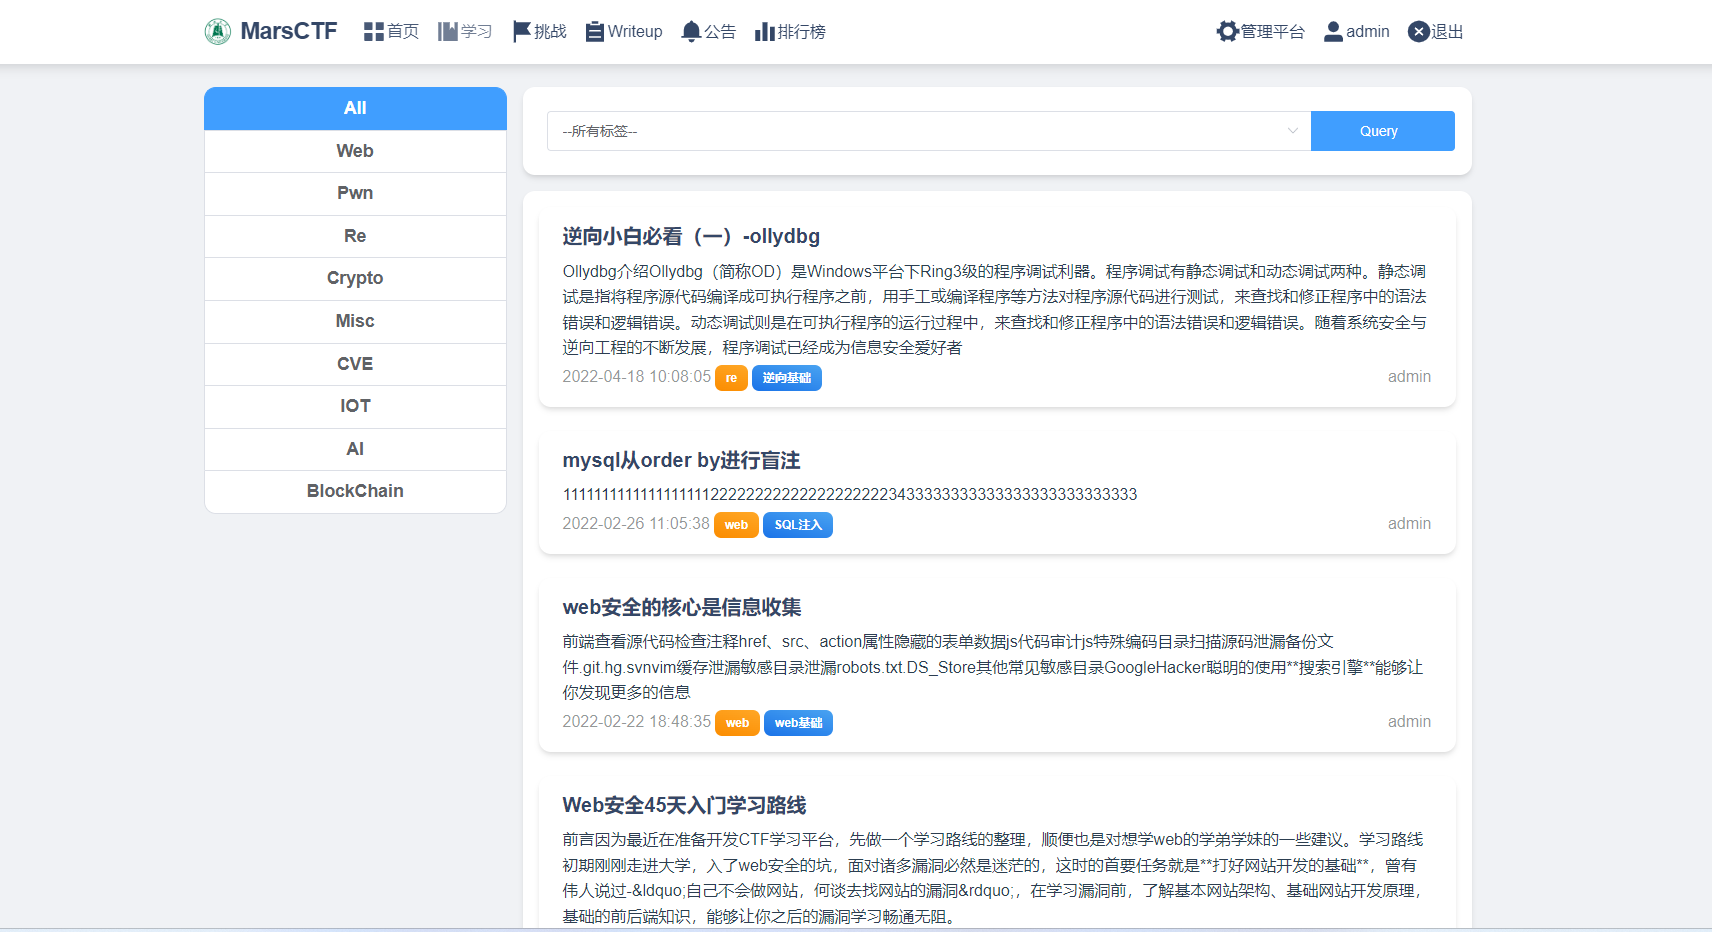This screenshot has height=932, width=1712.
Task: Click the Query button
Action: pos(1383,131)
